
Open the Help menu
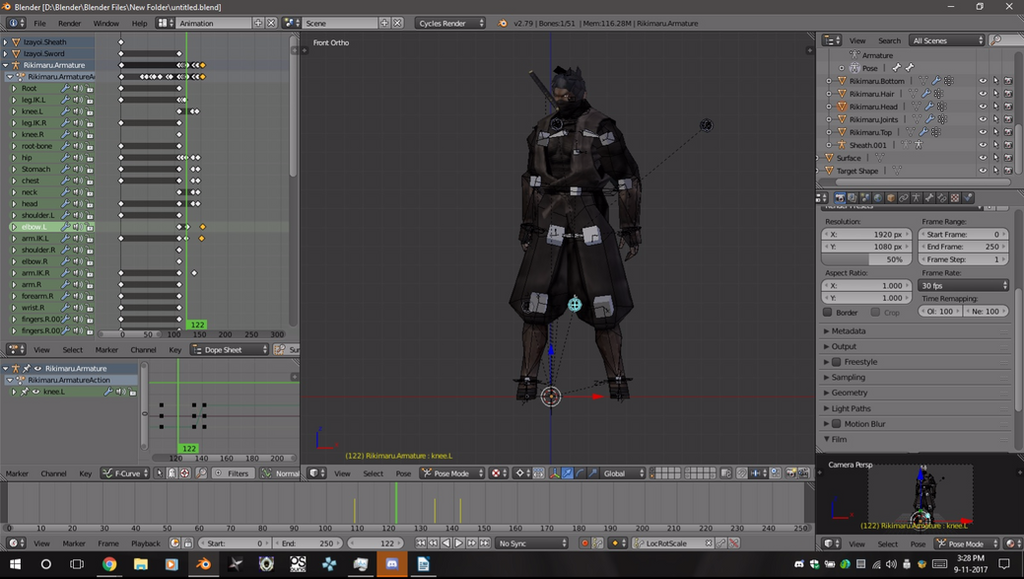(139, 23)
